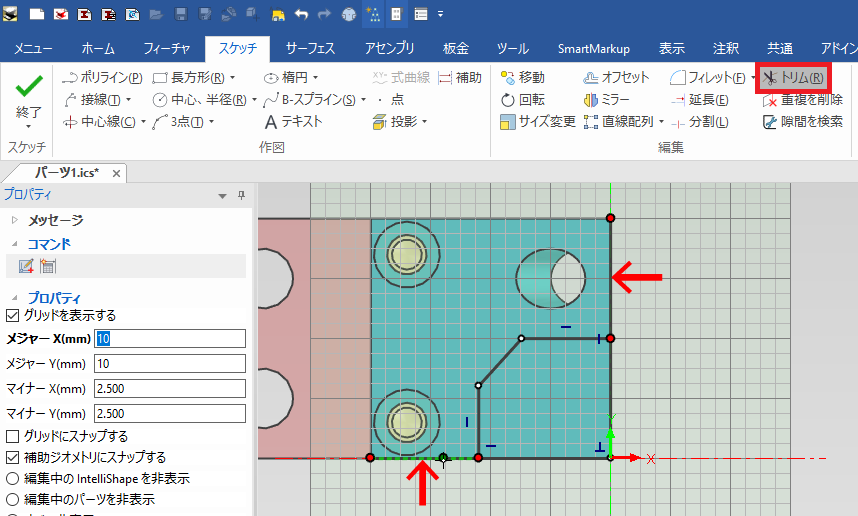The width and height of the screenshot is (858, 516).
Task: Uncheck グリッドを表示する checkbox
Action: tap(13, 315)
